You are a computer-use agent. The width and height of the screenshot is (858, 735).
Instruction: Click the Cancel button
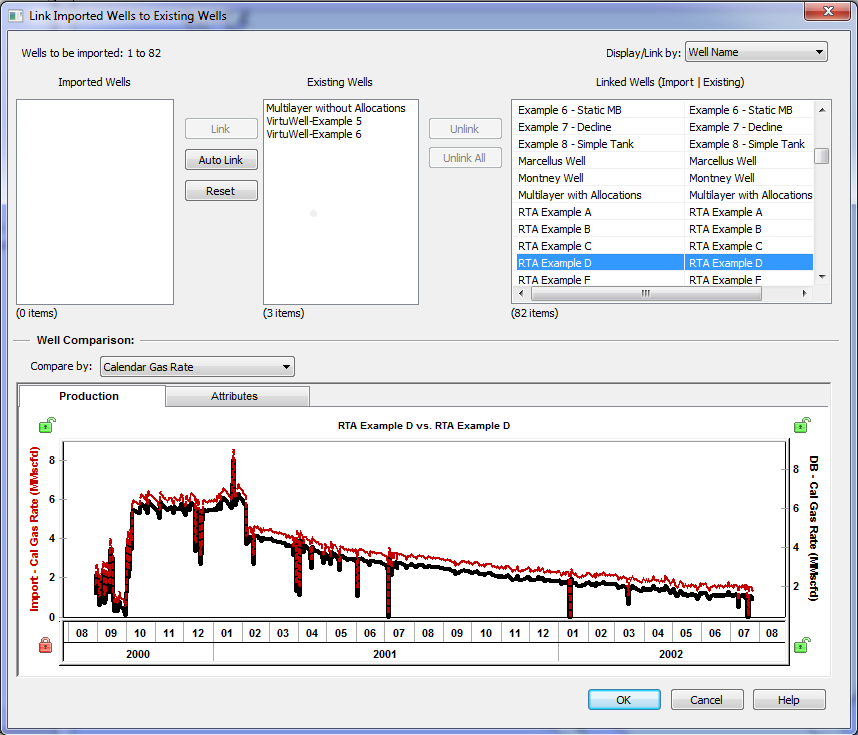(x=706, y=700)
